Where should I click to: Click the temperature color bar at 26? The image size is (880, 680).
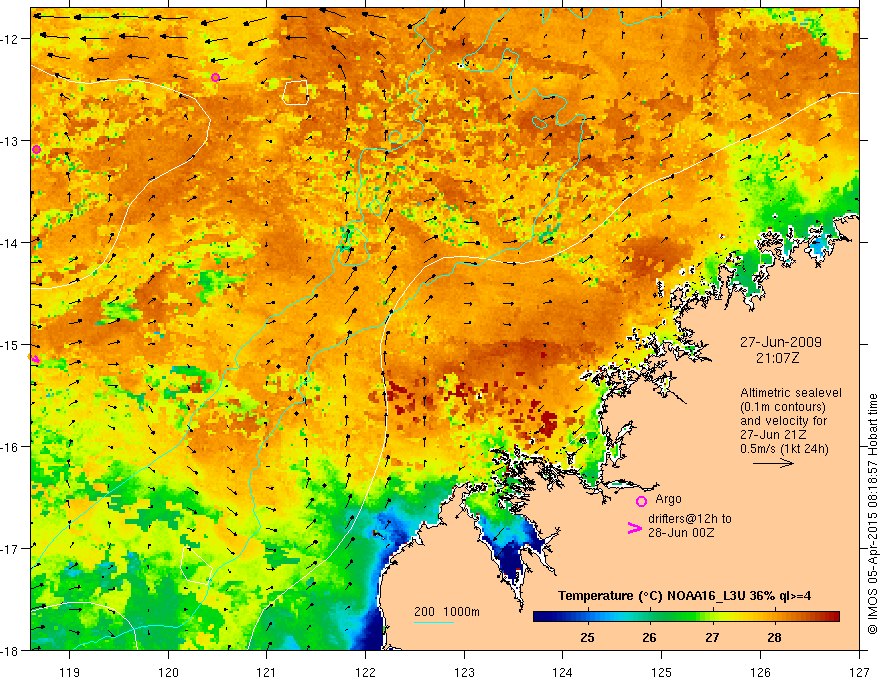[650, 617]
